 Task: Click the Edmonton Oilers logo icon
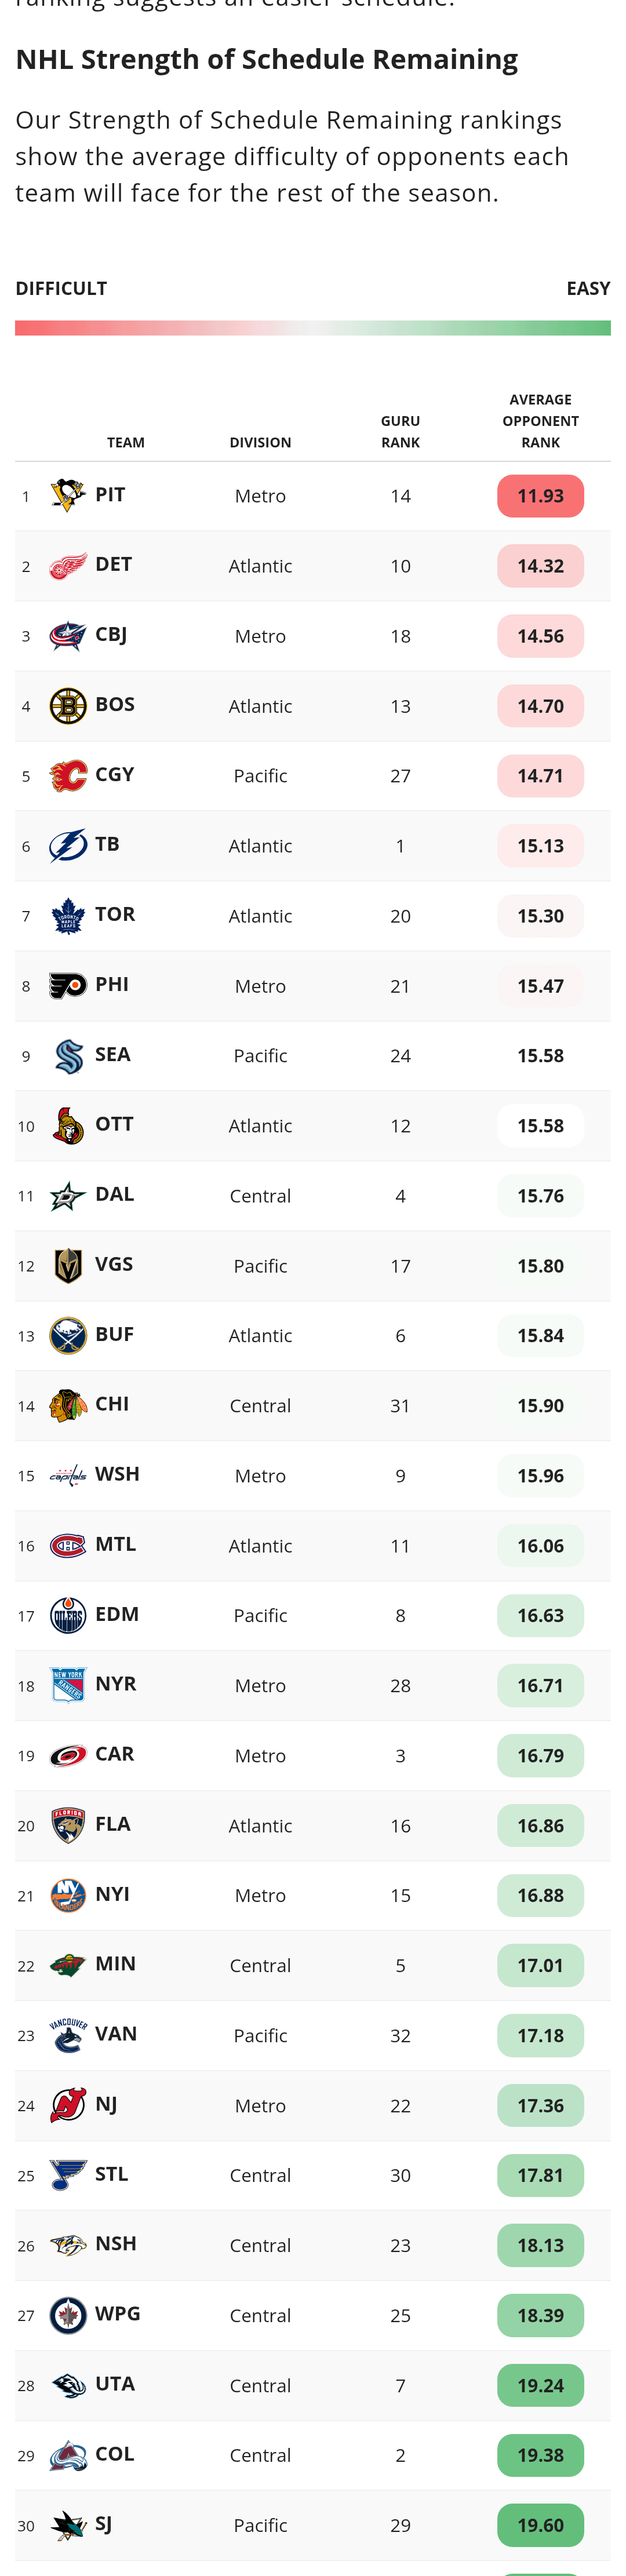pos(68,1616)
